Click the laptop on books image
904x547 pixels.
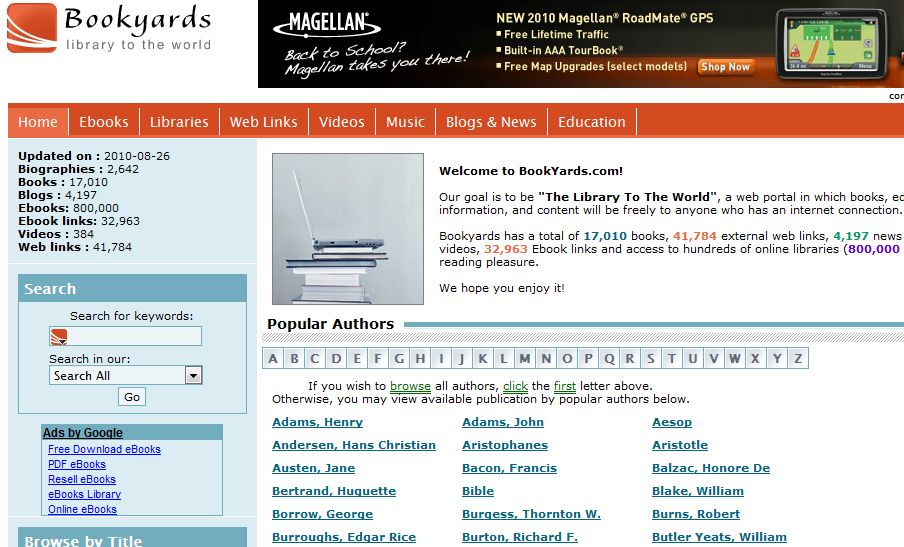[x=348, y=229]
